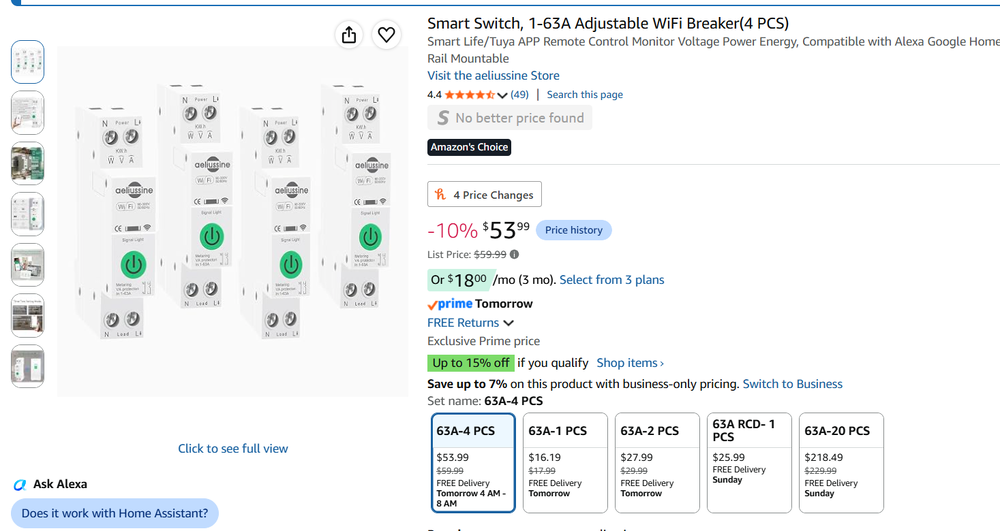
Task: Click the share icon above product image
Action: 349,35
